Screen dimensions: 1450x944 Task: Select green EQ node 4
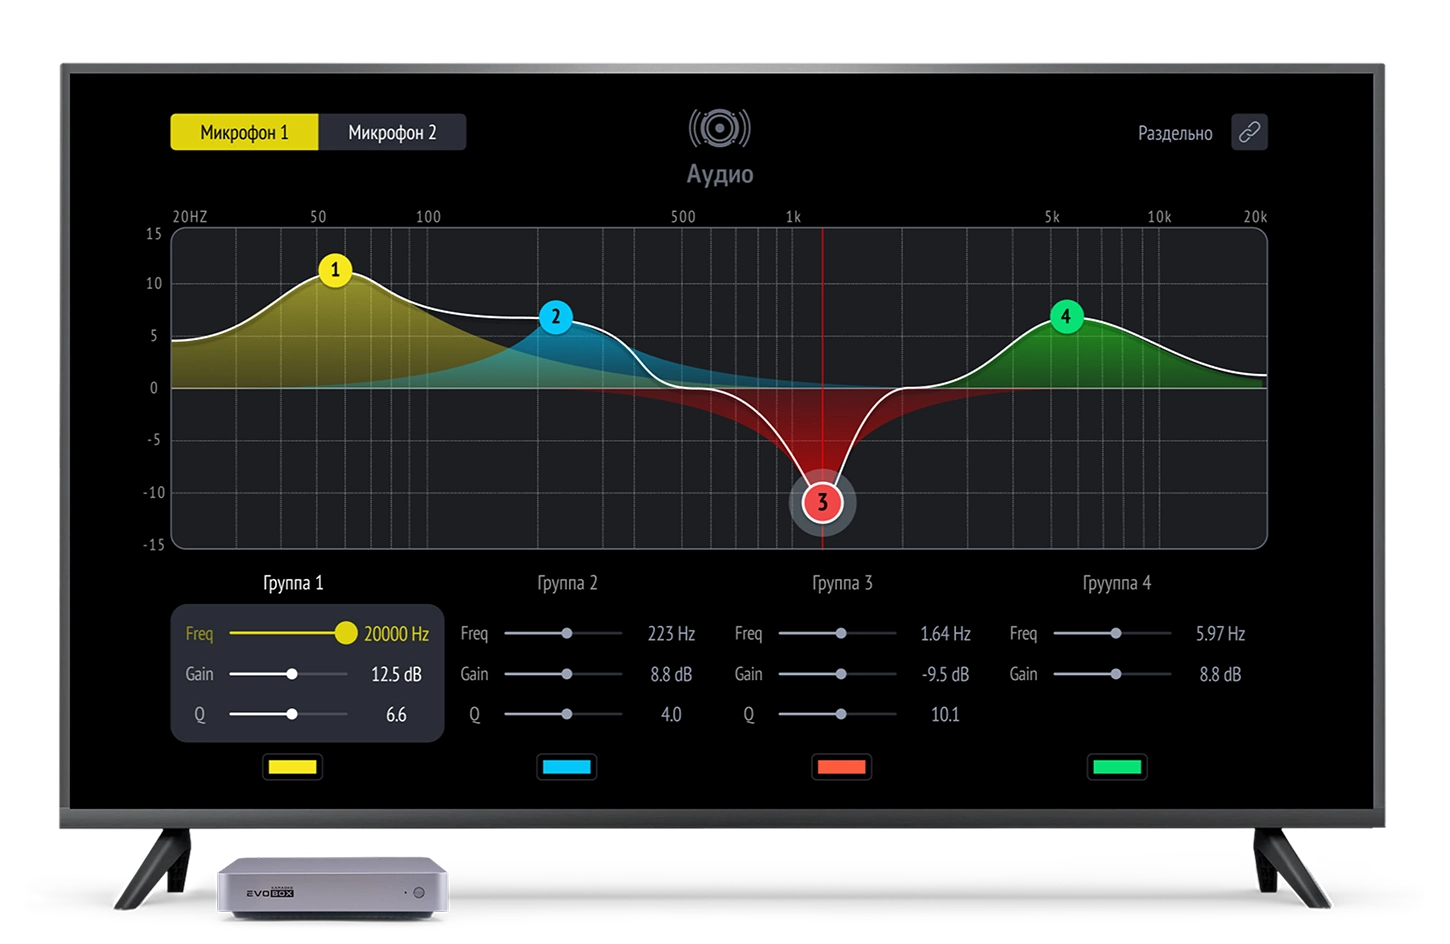tap(1066, 317)
